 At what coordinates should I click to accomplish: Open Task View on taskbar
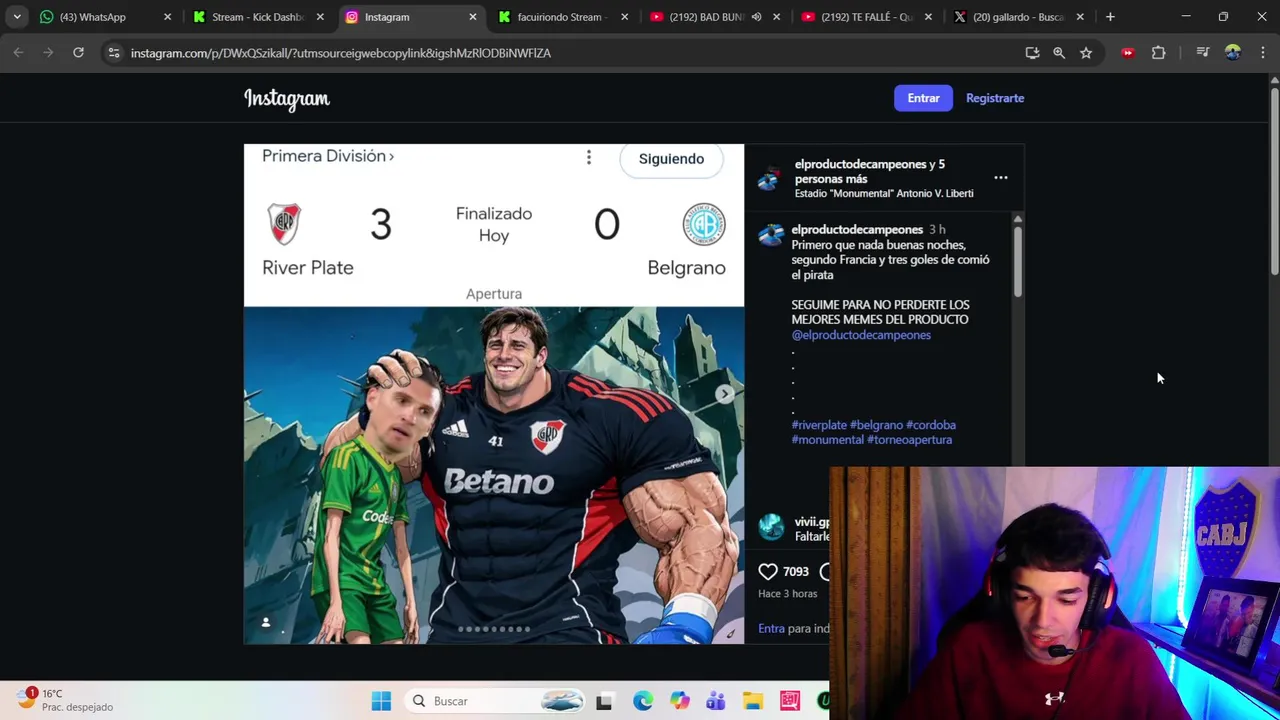[604, 701]
